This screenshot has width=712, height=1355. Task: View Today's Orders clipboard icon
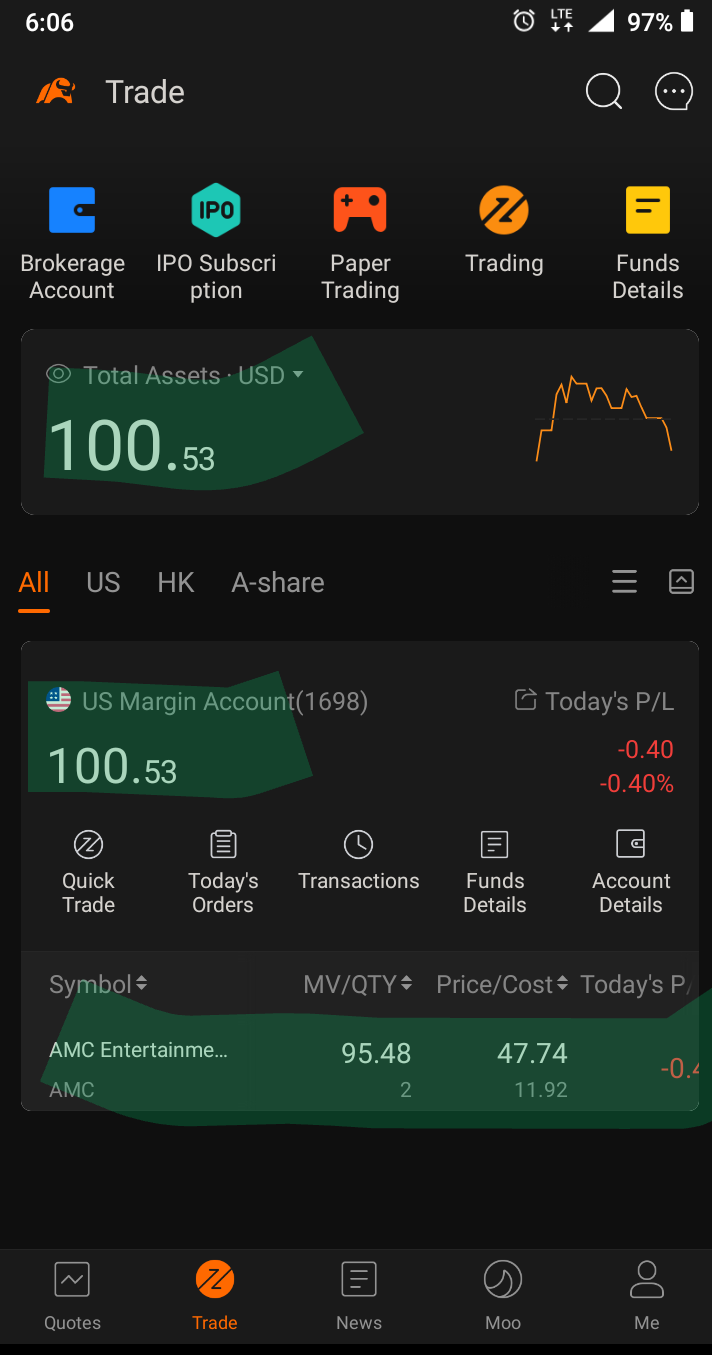click(x=223, y=846)
